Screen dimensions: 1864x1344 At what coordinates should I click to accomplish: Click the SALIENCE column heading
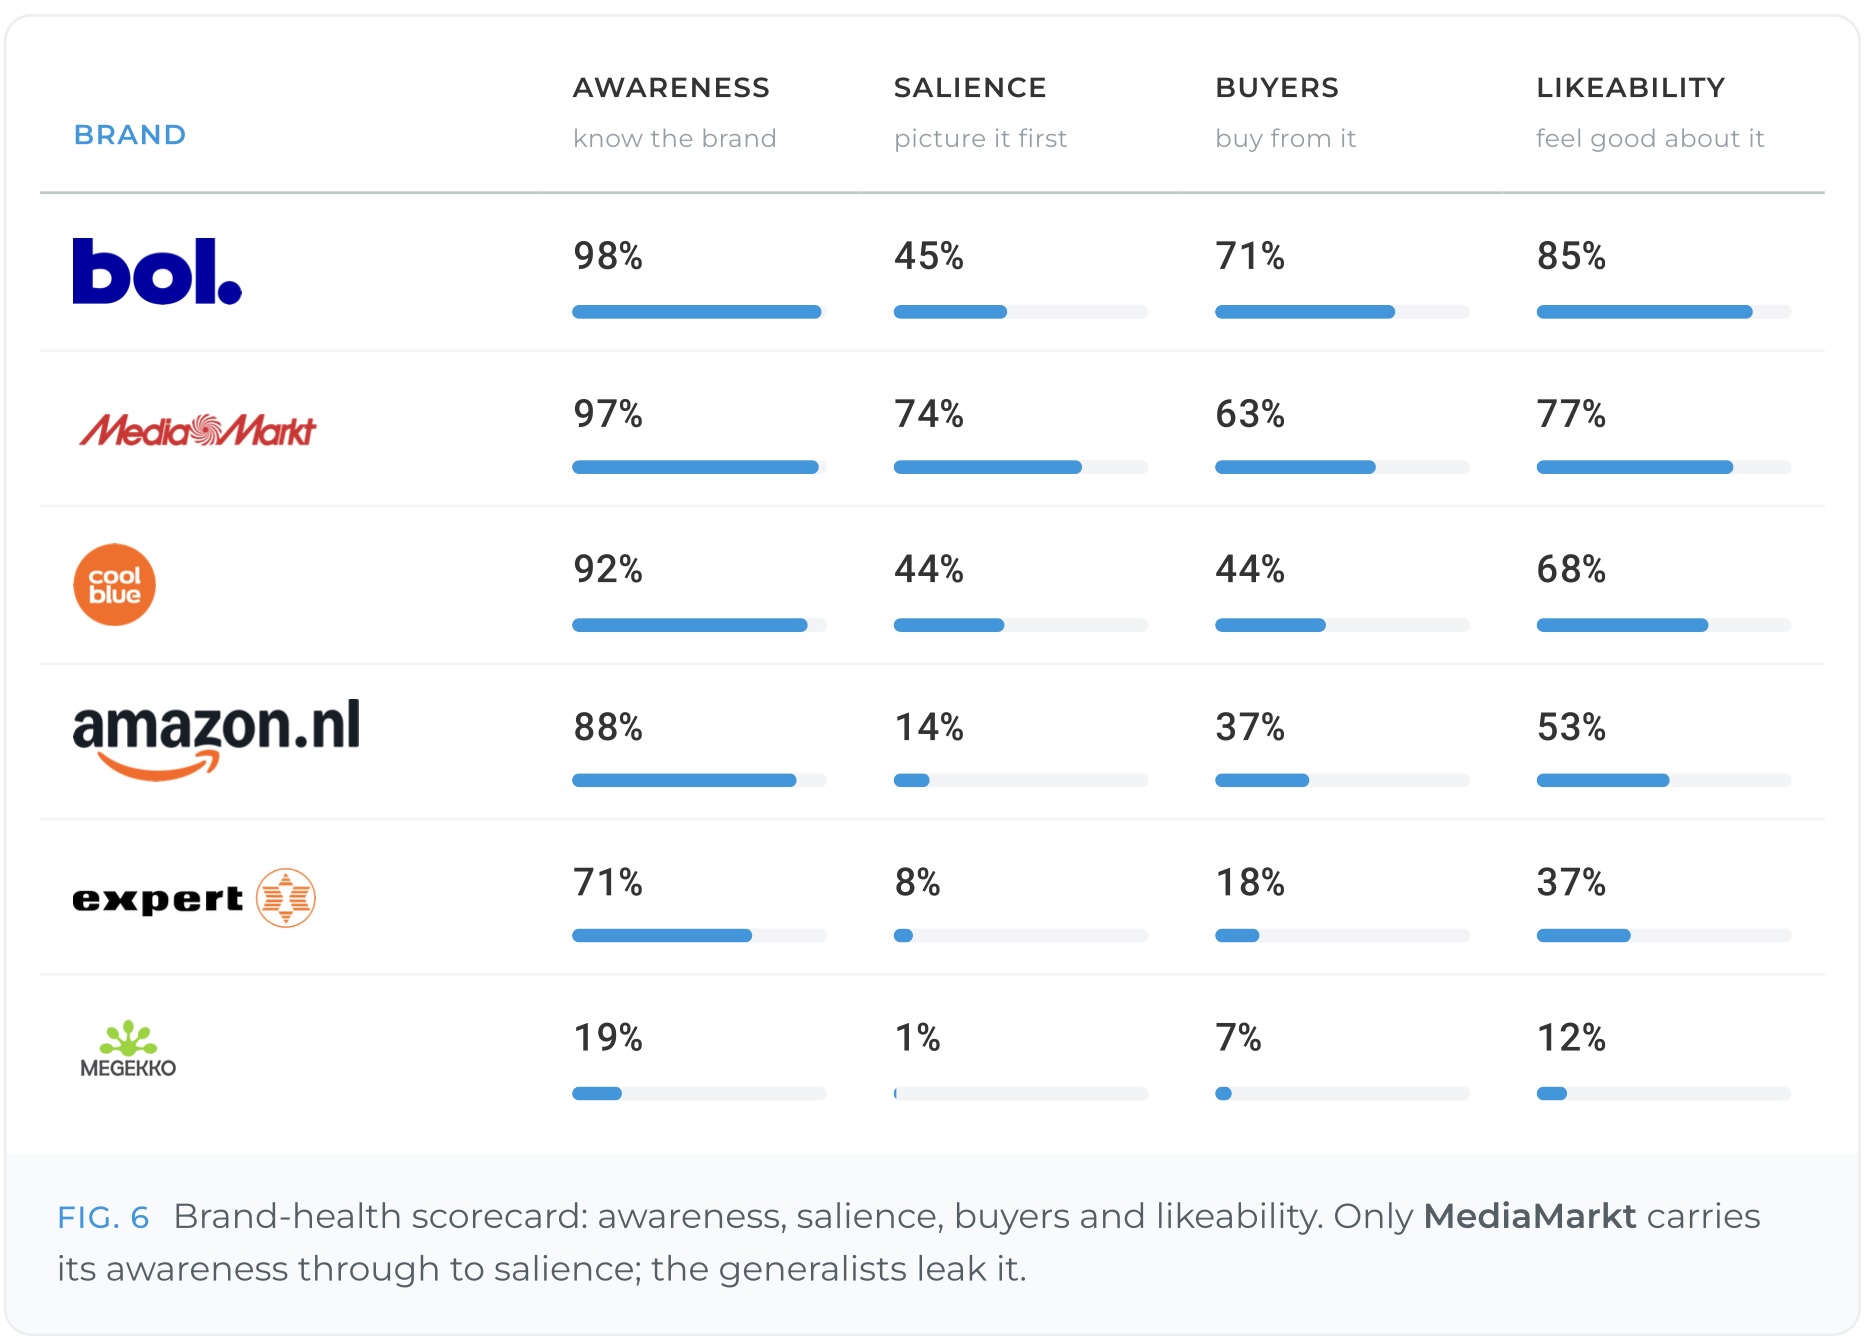coord(970,88)
